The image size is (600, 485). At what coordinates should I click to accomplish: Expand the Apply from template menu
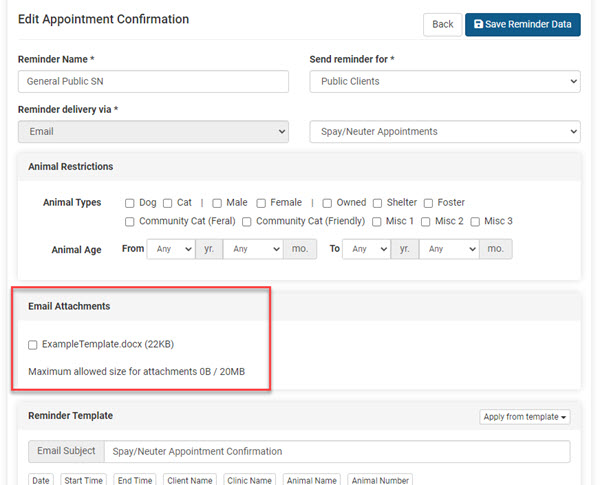coord(525,417)
